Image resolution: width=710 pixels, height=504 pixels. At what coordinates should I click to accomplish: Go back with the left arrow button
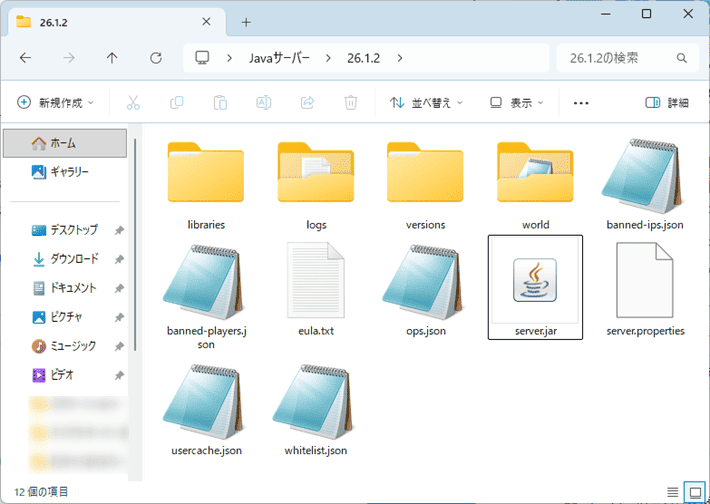coord(25,58)
